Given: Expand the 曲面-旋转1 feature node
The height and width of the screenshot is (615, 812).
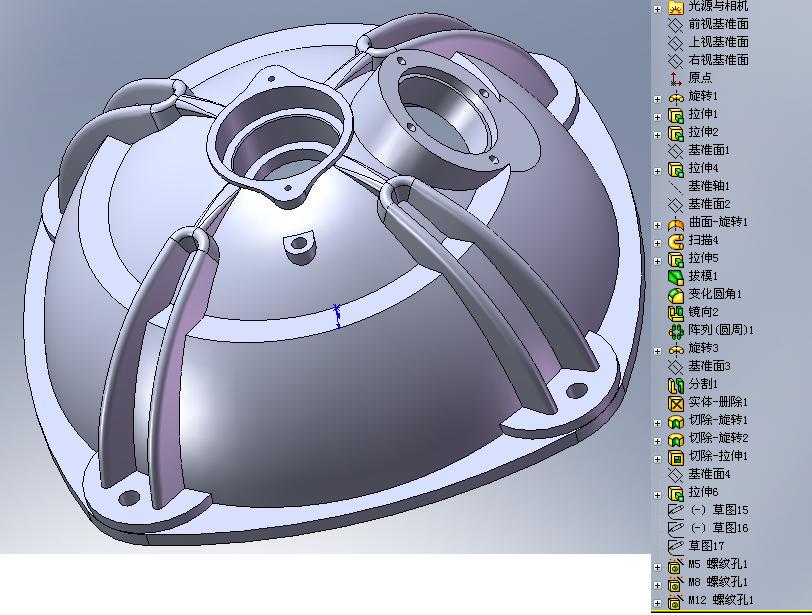Looking at the screenshot, I should pos(658,225).
